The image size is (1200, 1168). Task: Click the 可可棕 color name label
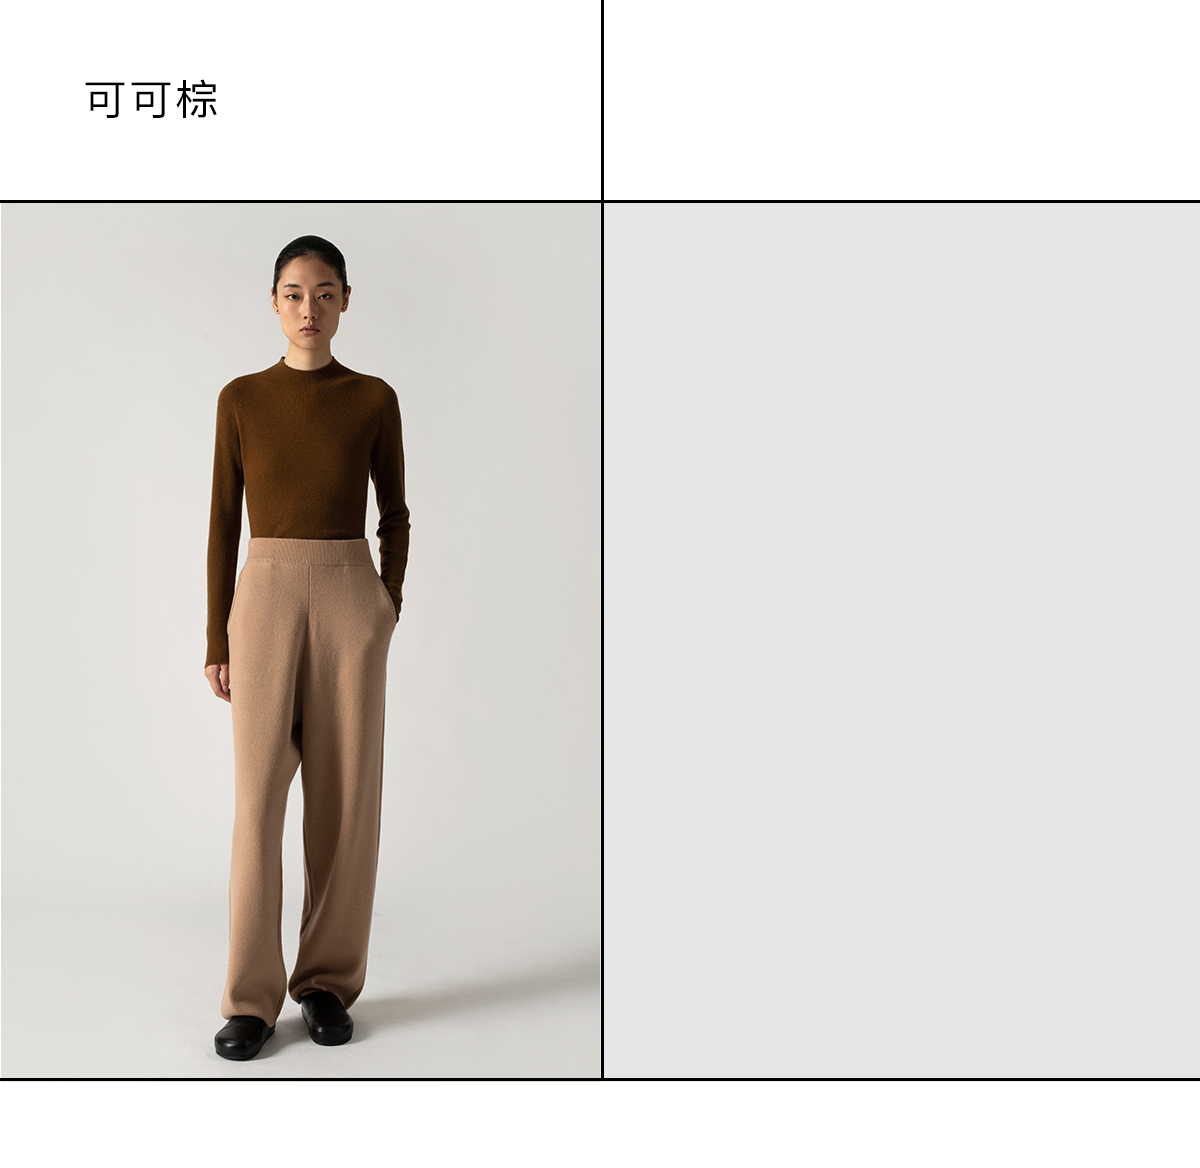152,100
